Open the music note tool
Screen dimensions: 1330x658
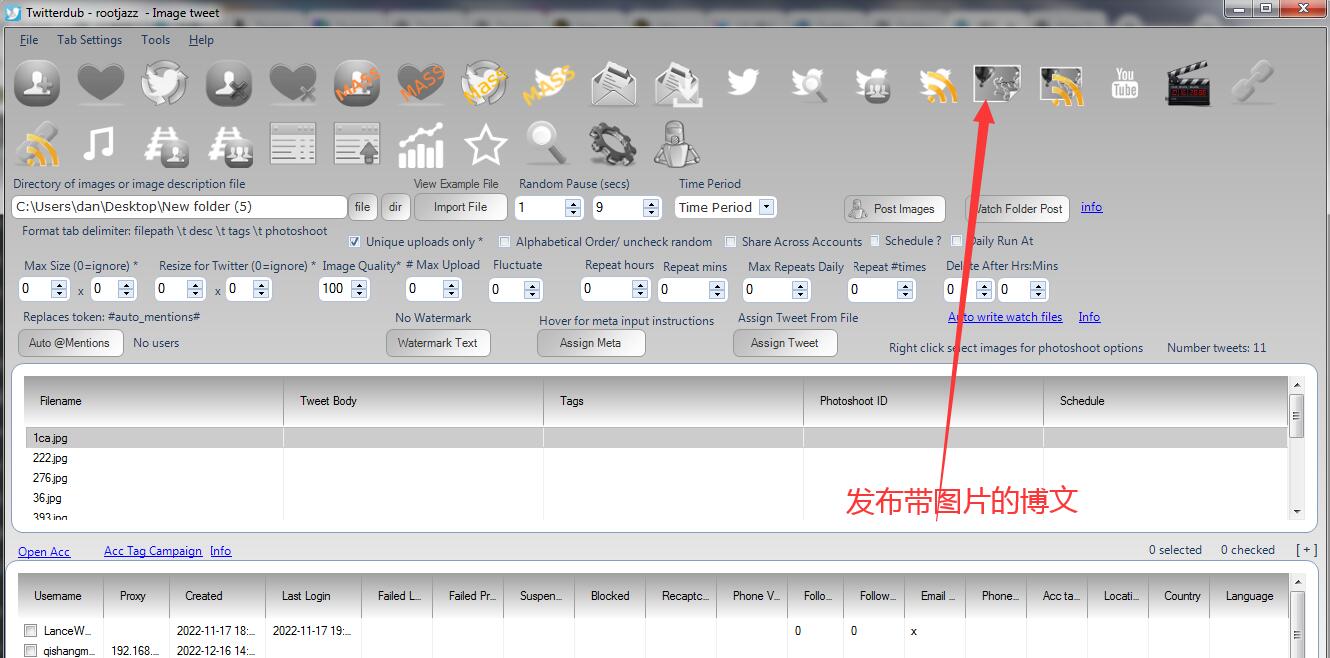(x=98, y=145)
